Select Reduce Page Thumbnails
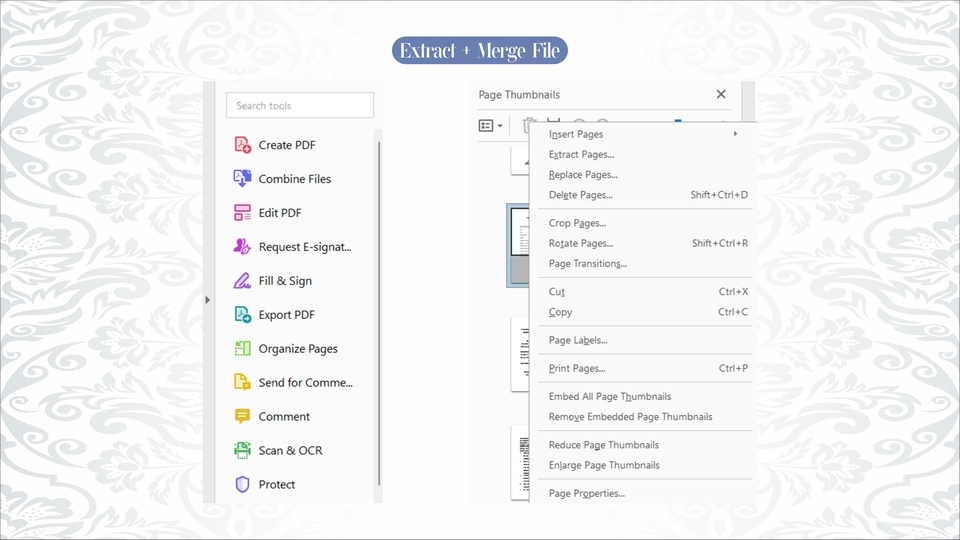Viewport: 960px width, 540px height. click(644, 444)
